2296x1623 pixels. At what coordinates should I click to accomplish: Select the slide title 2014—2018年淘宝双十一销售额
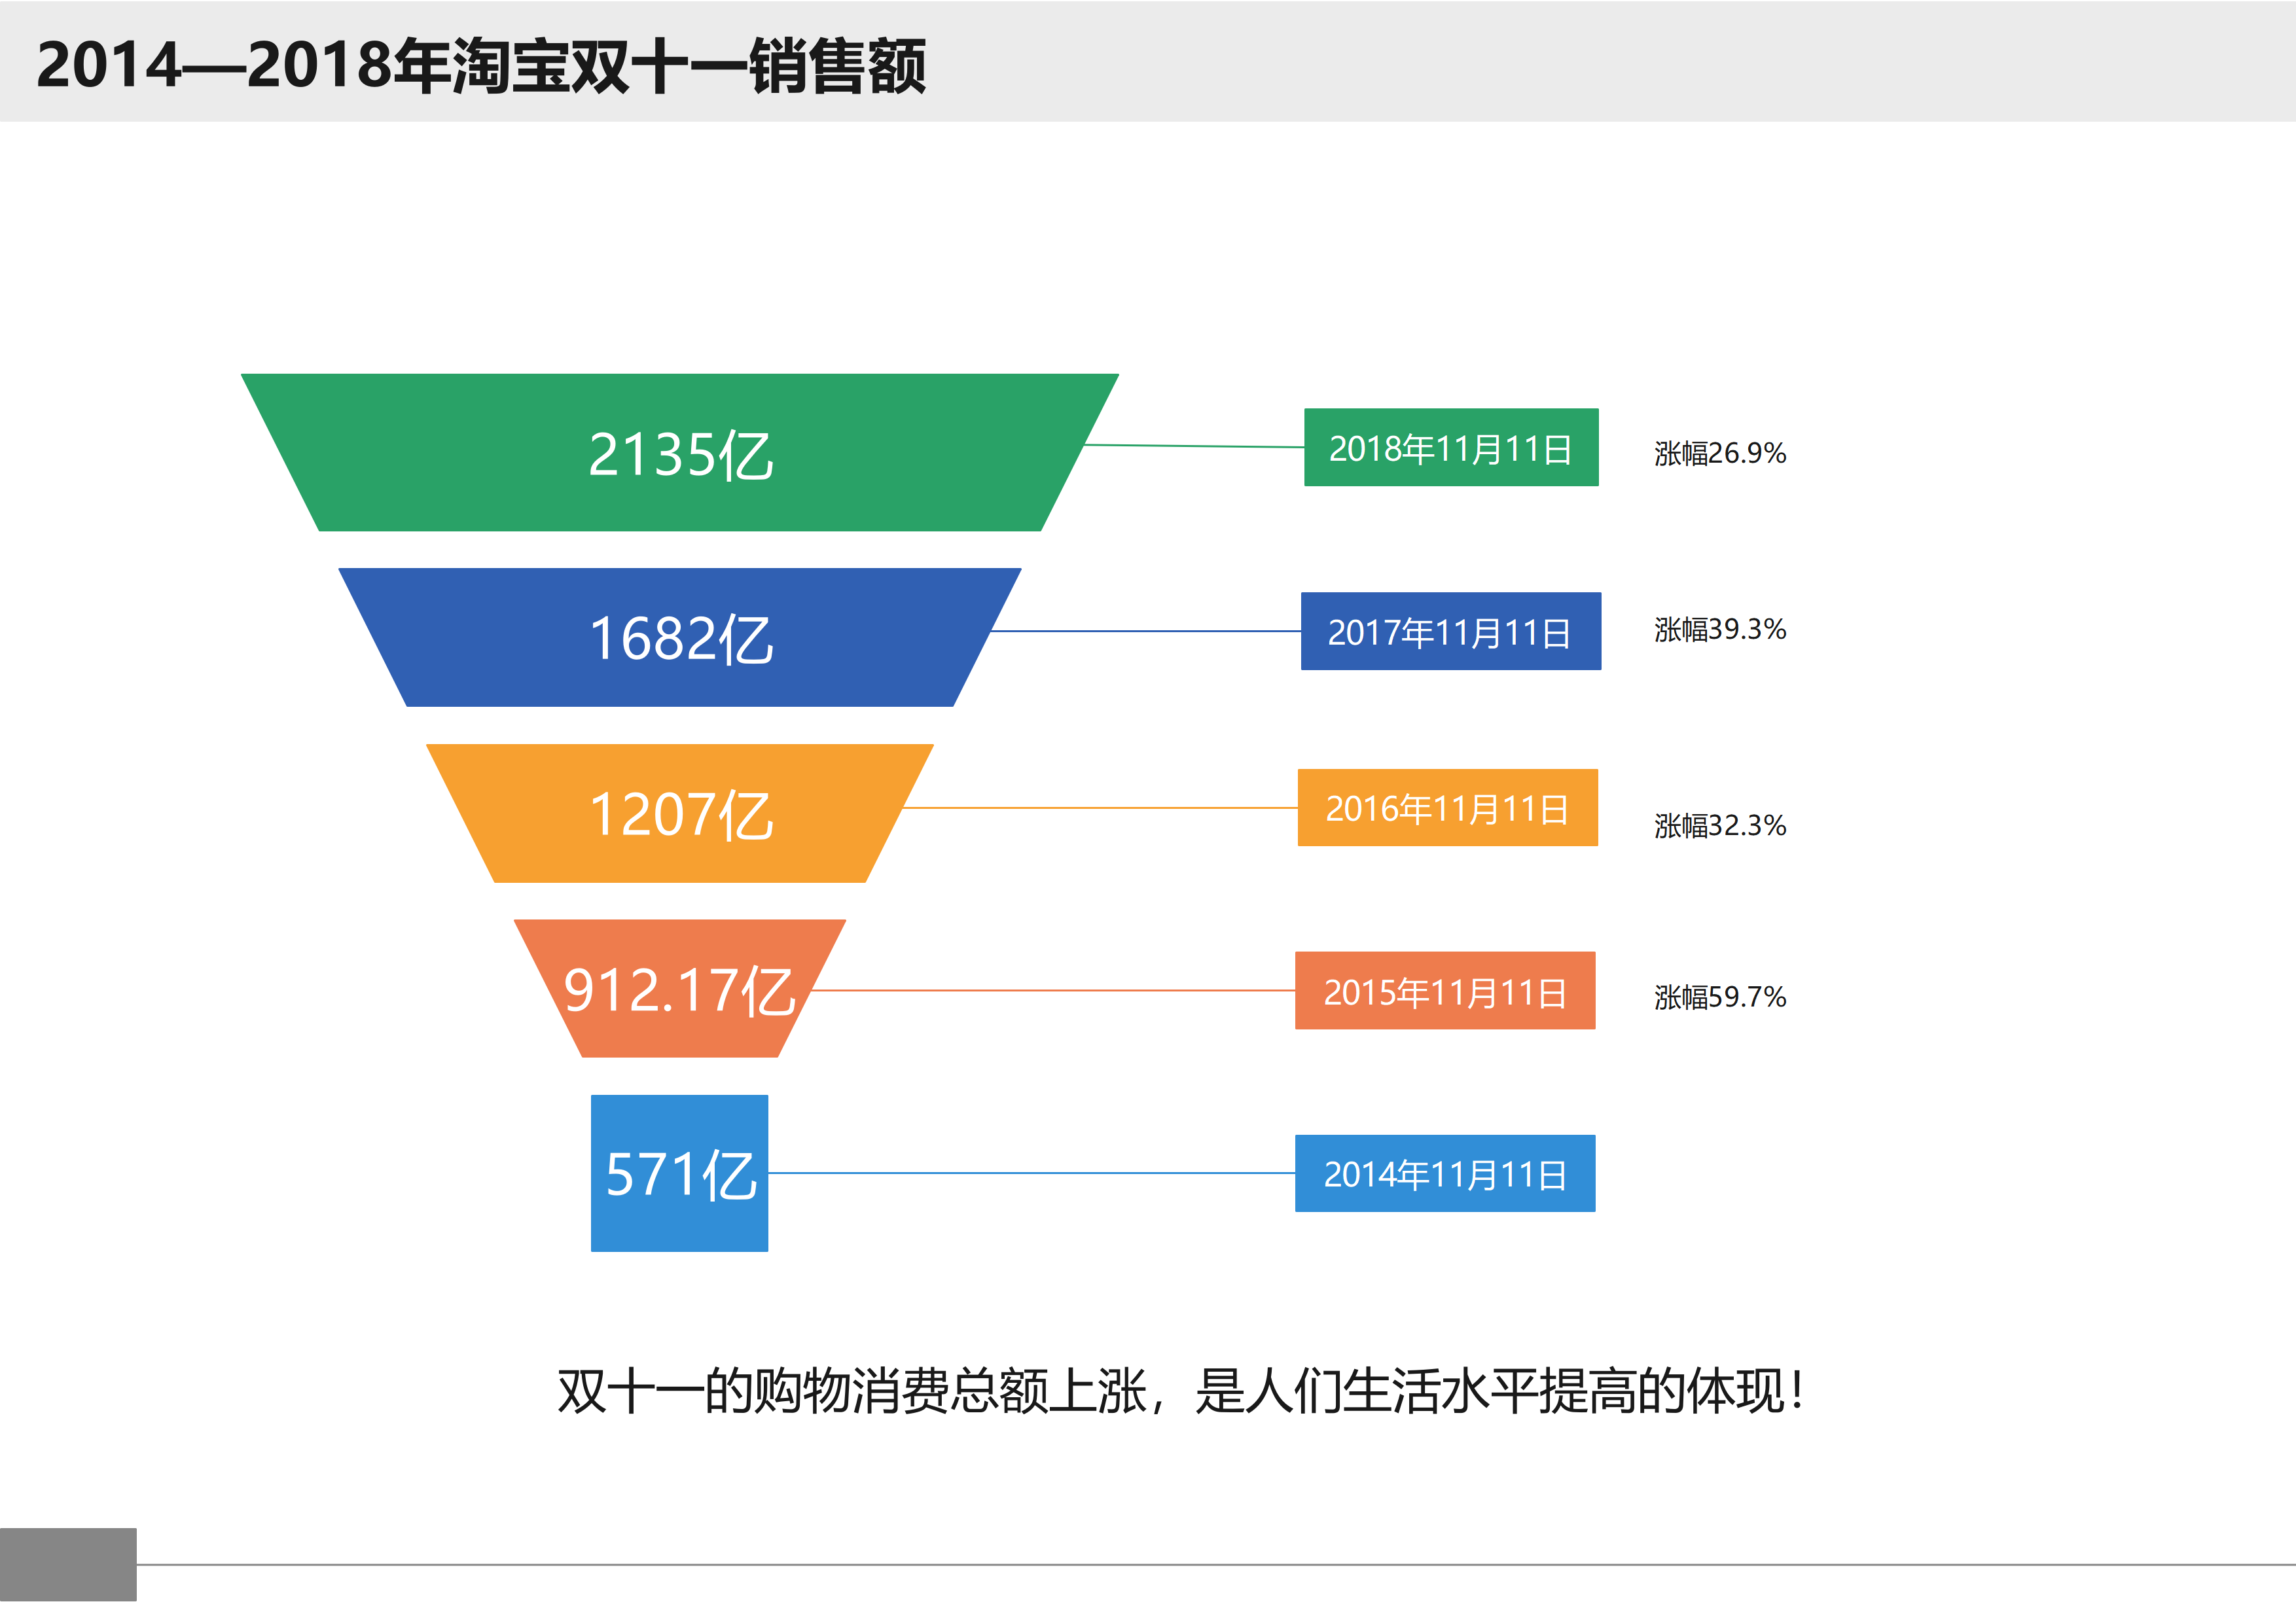click(481, 66)
